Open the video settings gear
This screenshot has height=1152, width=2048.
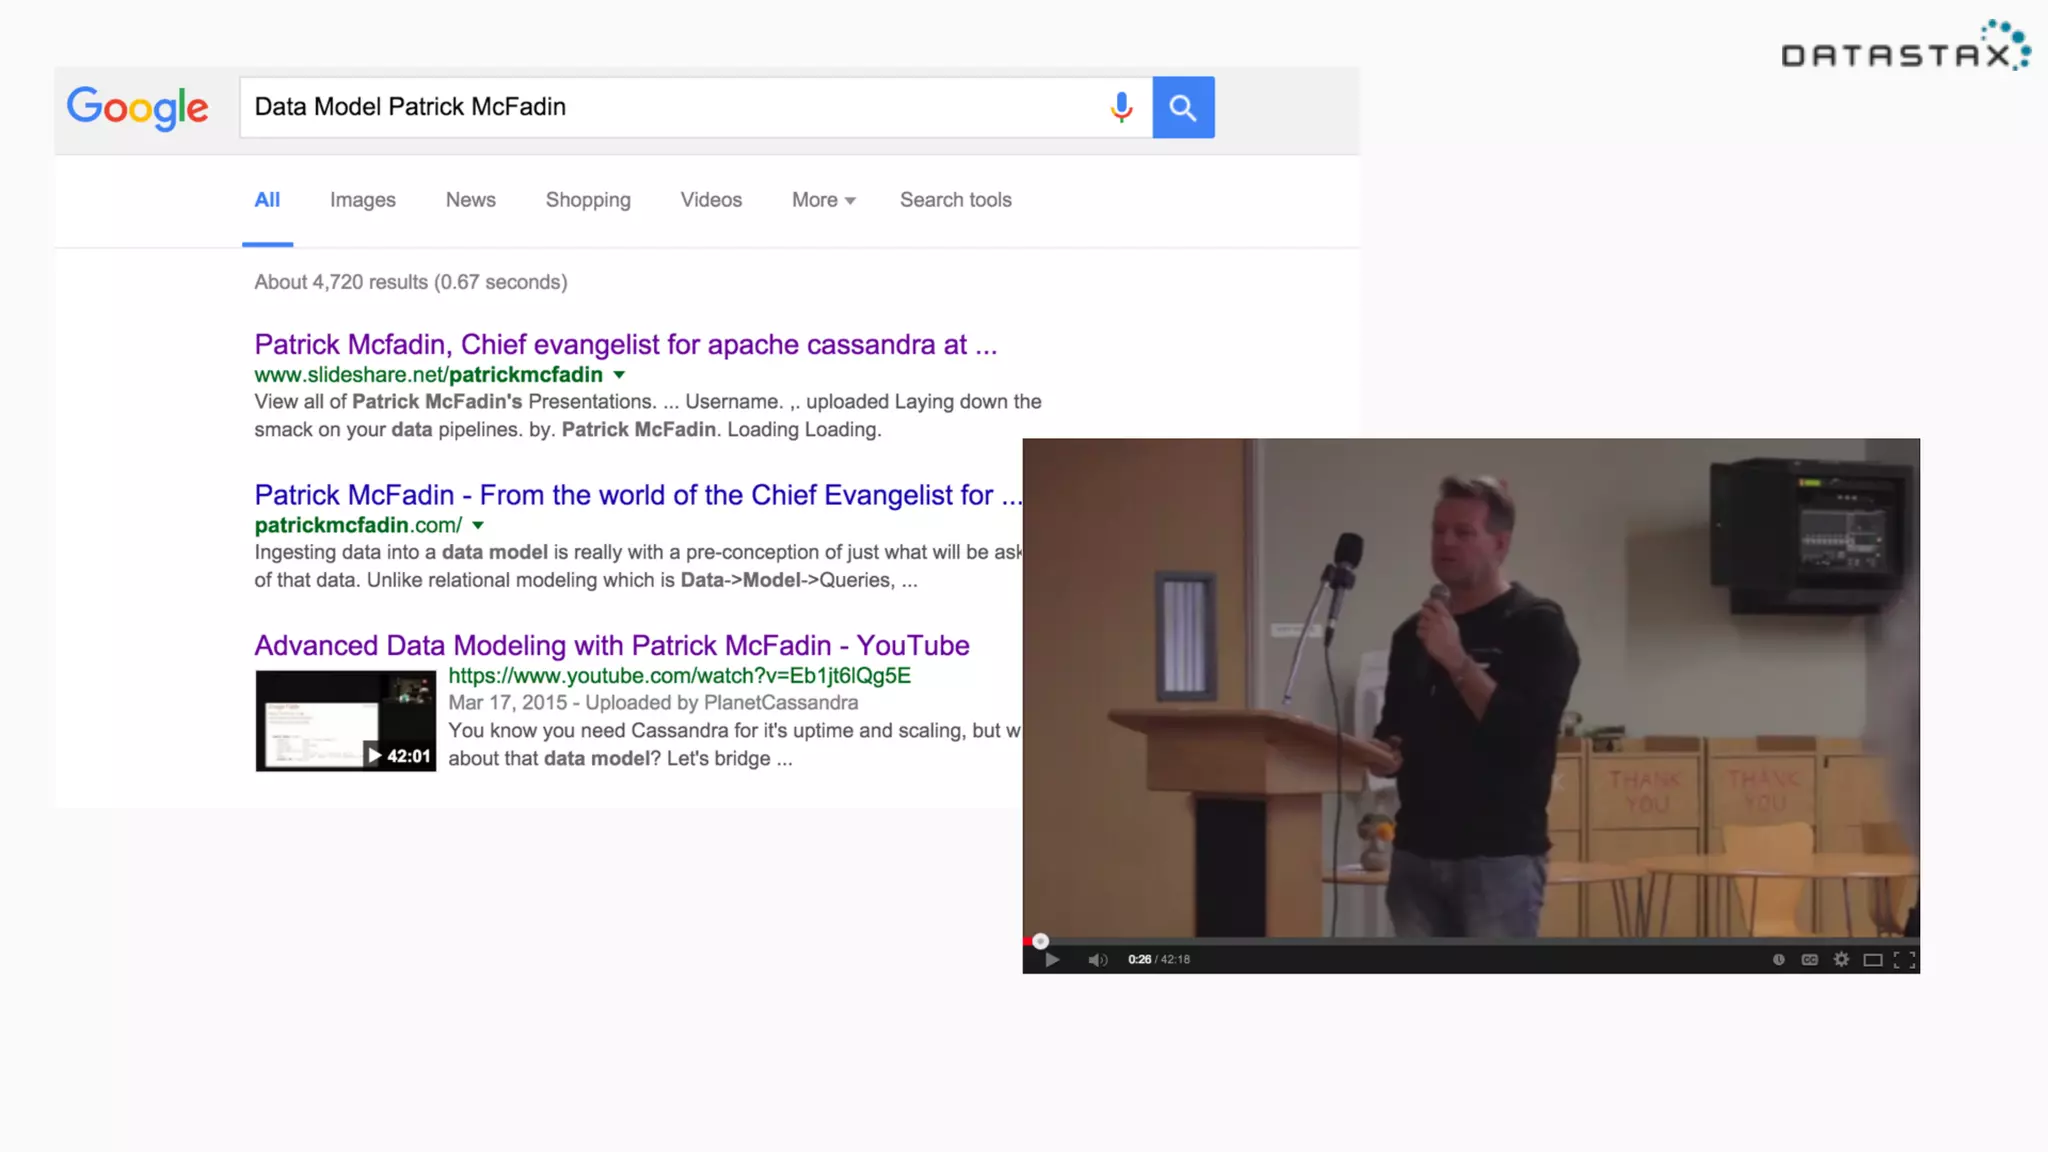pos(1841,960)
